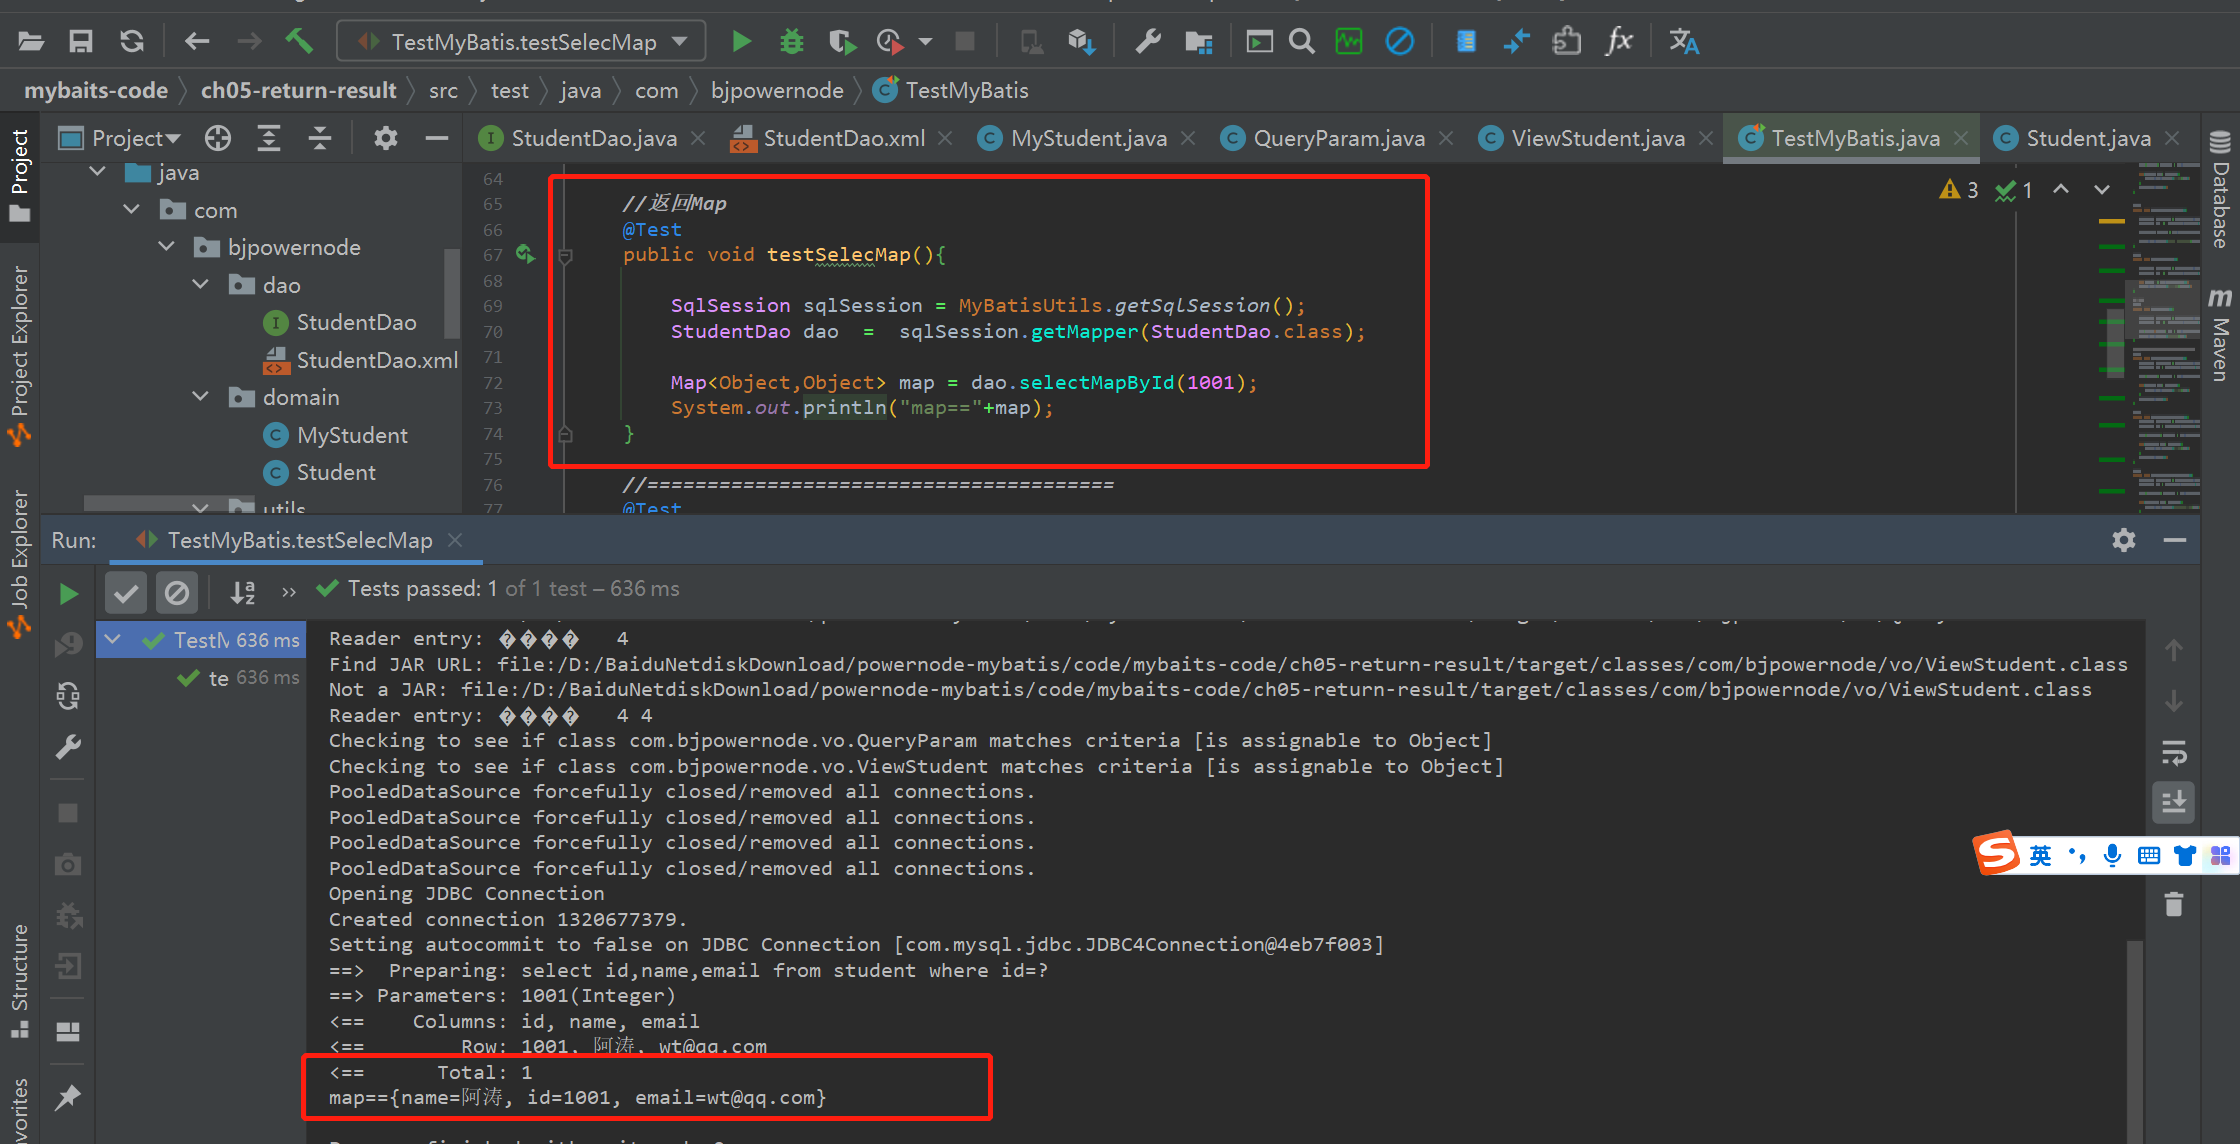The image size is (2240, 1144).
Task: Click bjpowernode in the breadcrumb path
Action: [776, 91]
